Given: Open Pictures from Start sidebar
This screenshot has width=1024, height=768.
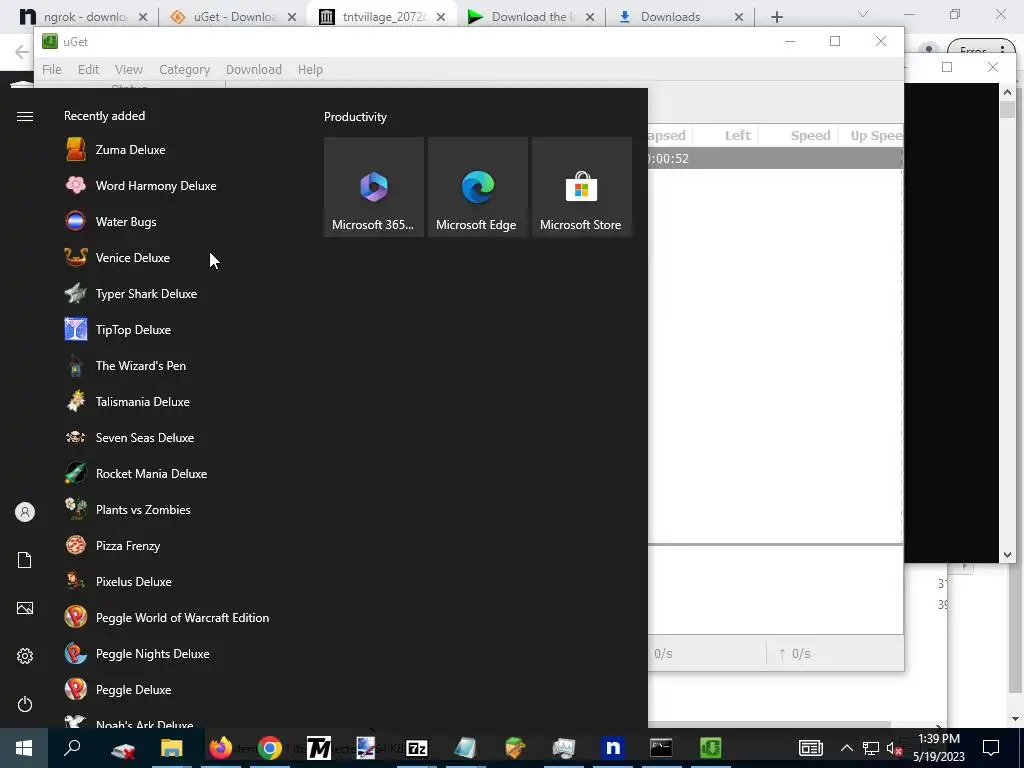Looking at the screenshot, I should pos(25,608).
